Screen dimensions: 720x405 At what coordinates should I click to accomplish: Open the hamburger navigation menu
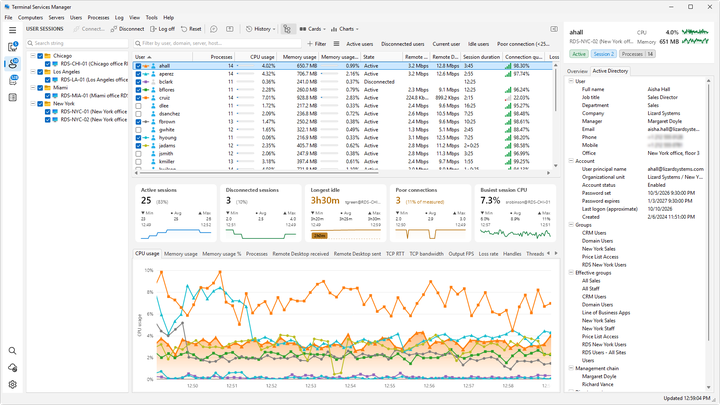coord(12,30)
